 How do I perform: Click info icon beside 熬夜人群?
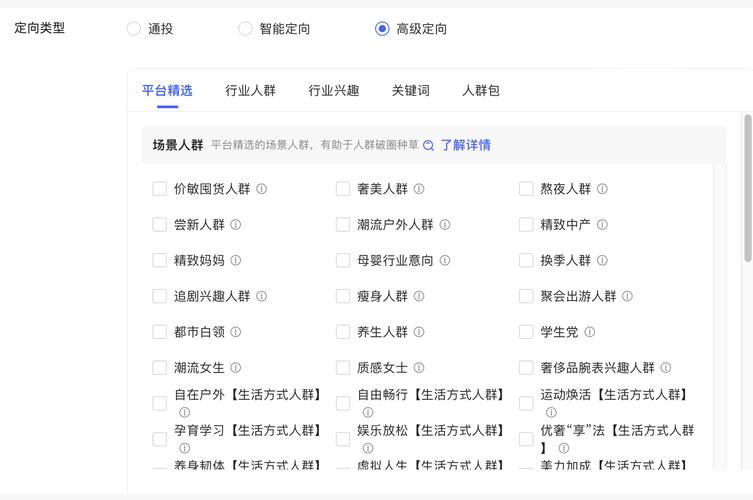pyautogui.click(x=602, y=189)
